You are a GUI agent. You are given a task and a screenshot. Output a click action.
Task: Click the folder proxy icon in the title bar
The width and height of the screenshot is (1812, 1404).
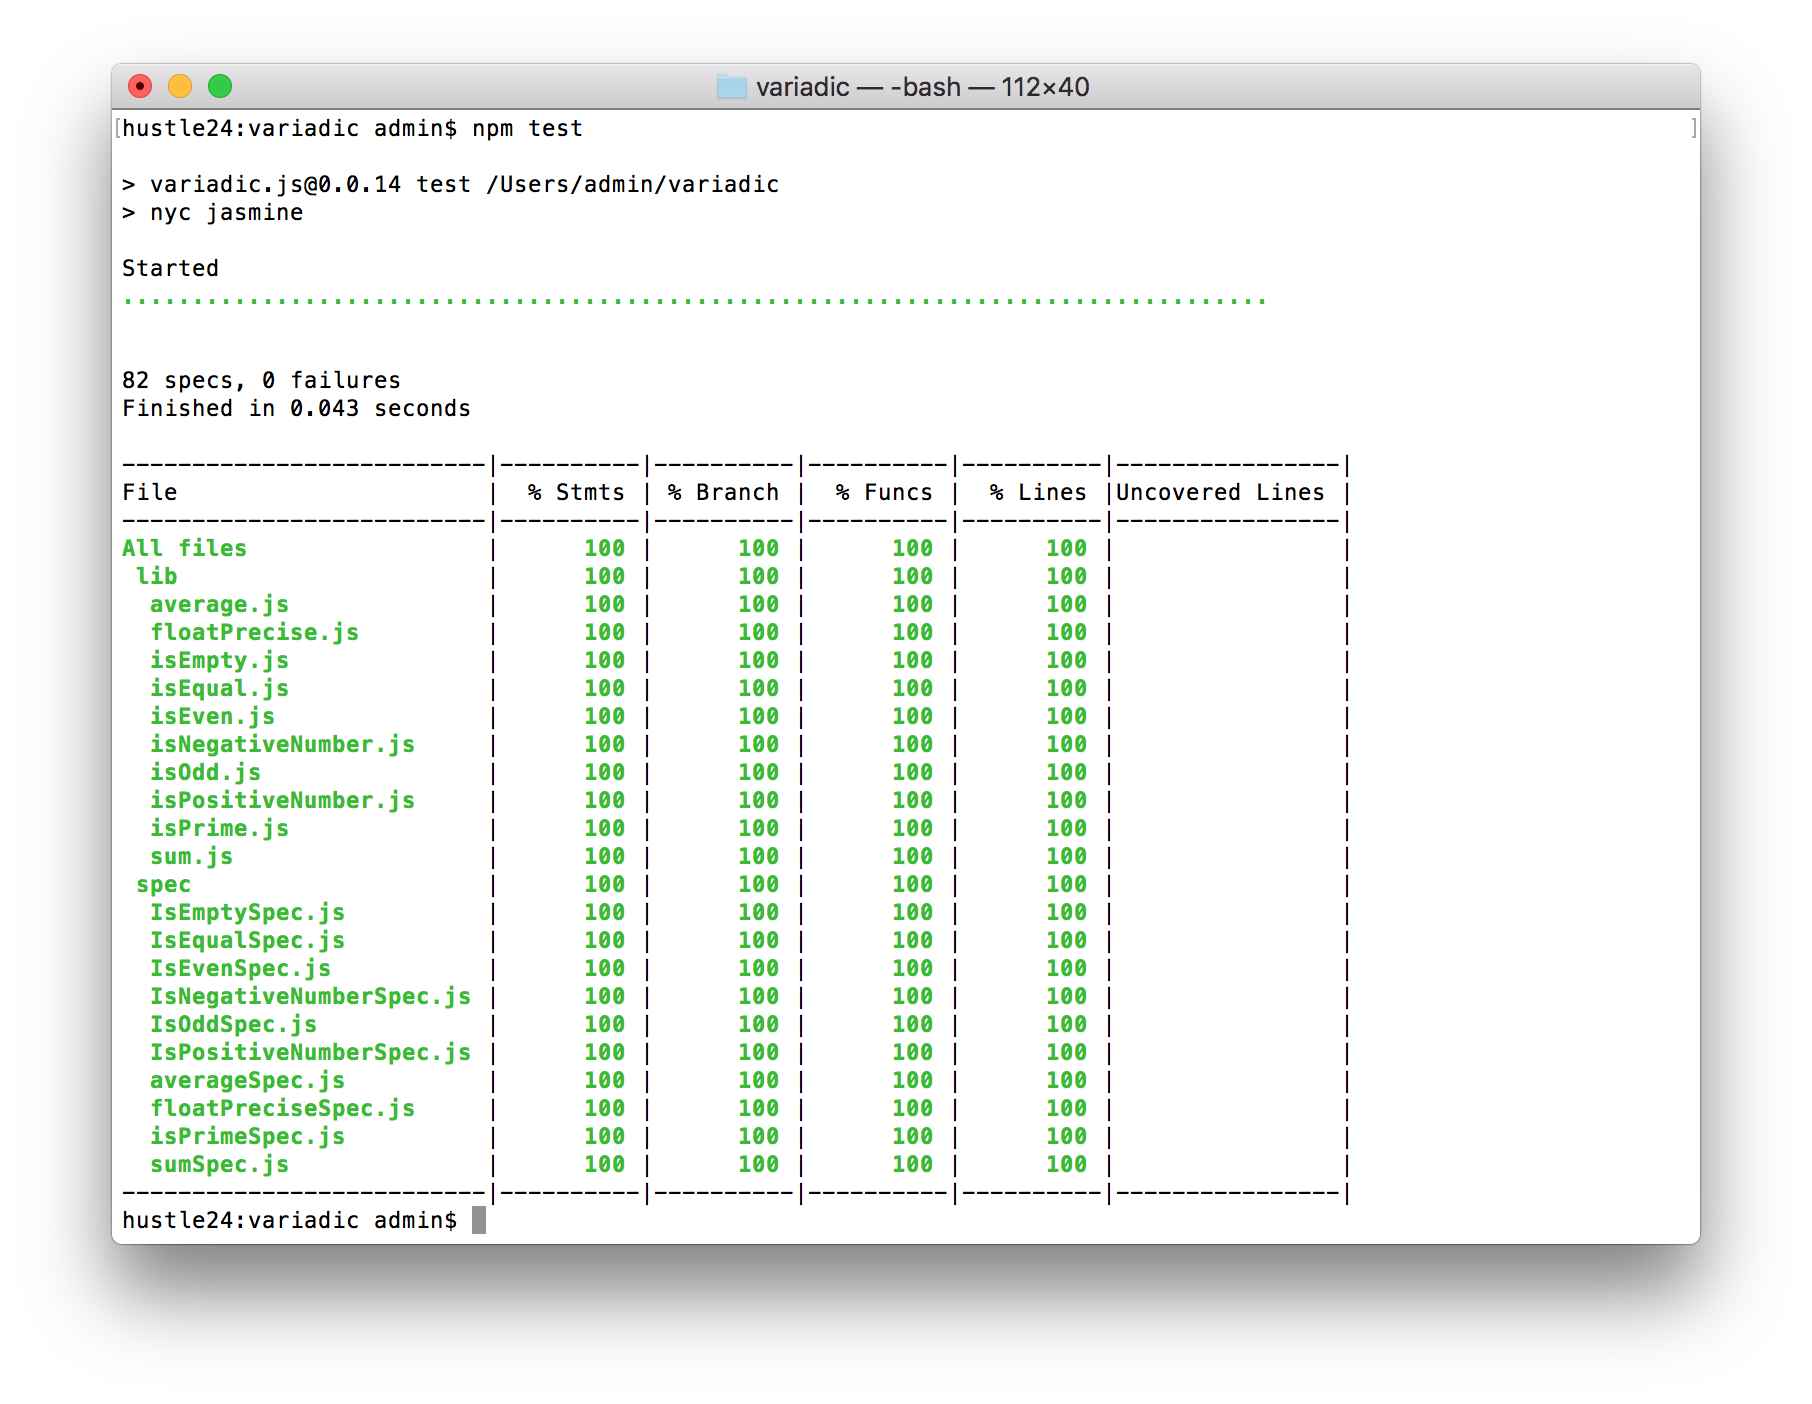(x=733, y=87)
